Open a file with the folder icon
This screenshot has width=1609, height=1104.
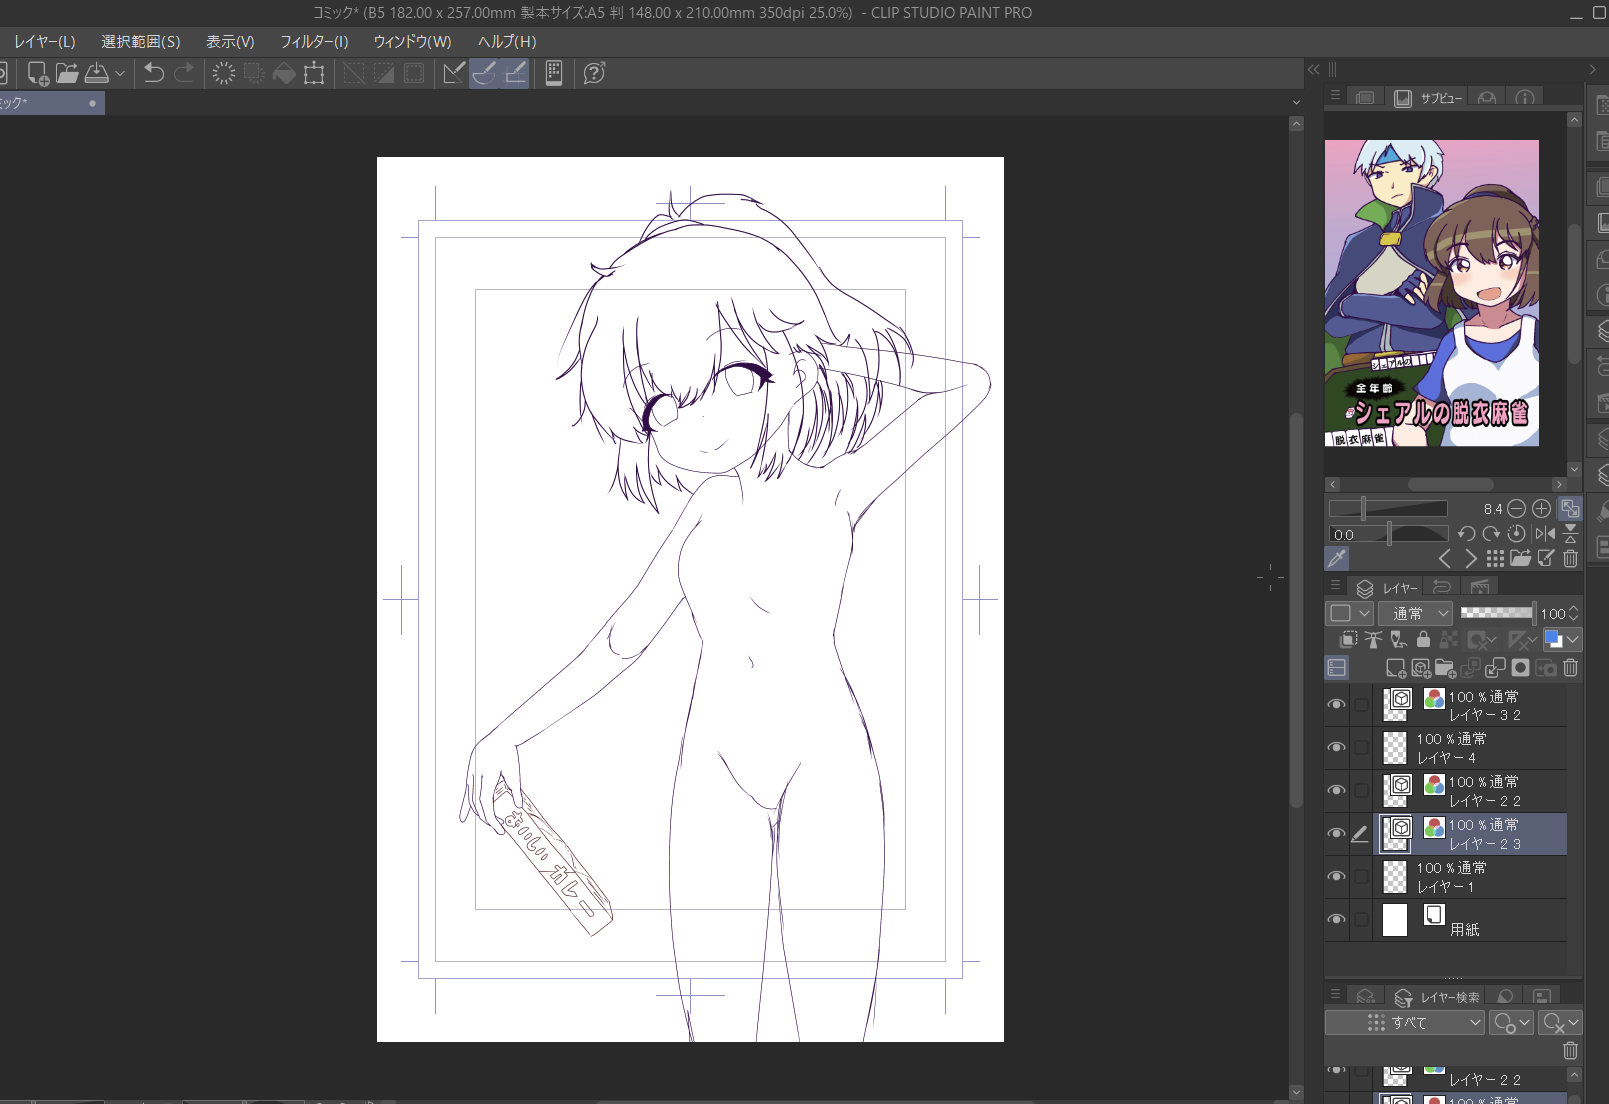(x=67, y=73)
